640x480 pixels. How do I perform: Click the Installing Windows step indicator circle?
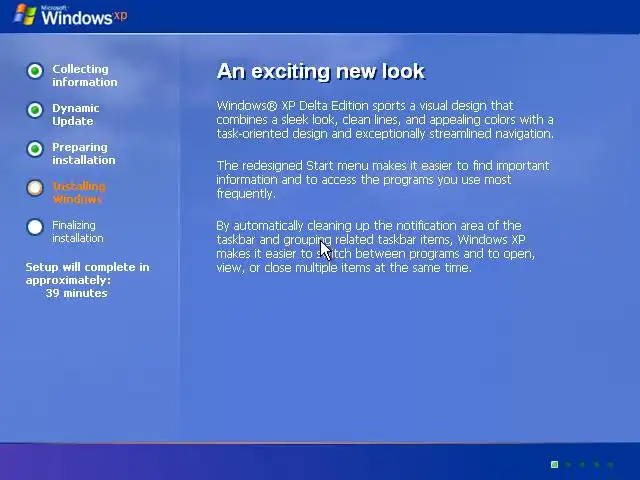tap(35, 188)
